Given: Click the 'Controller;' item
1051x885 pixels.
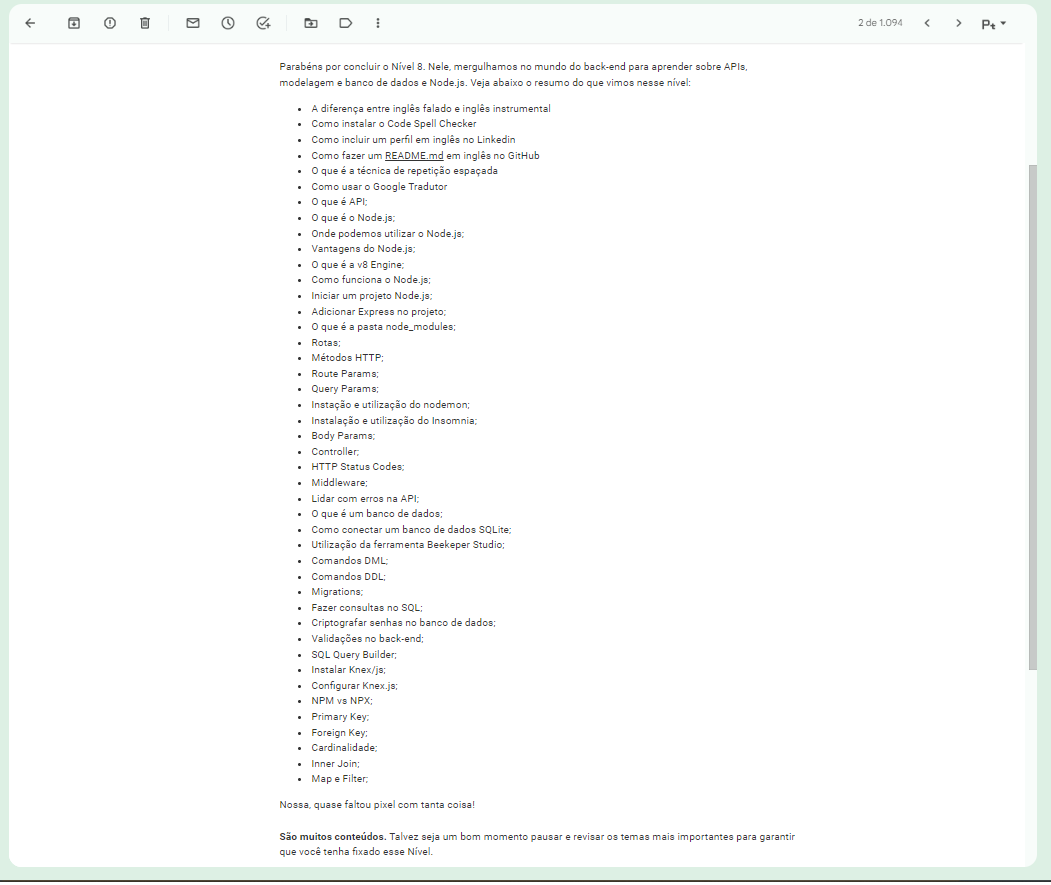Looking at the screenshot, I should click(x=334, y=452).
